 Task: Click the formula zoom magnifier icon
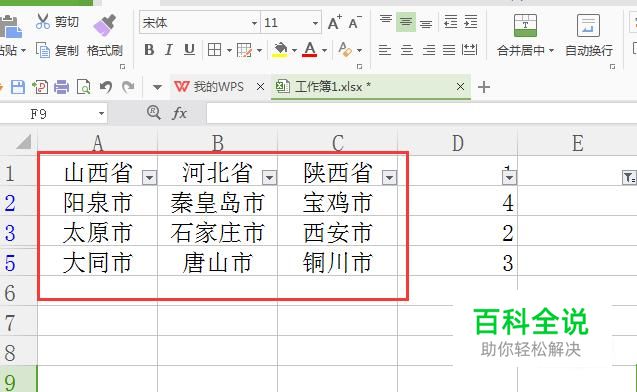coord(154,112)
